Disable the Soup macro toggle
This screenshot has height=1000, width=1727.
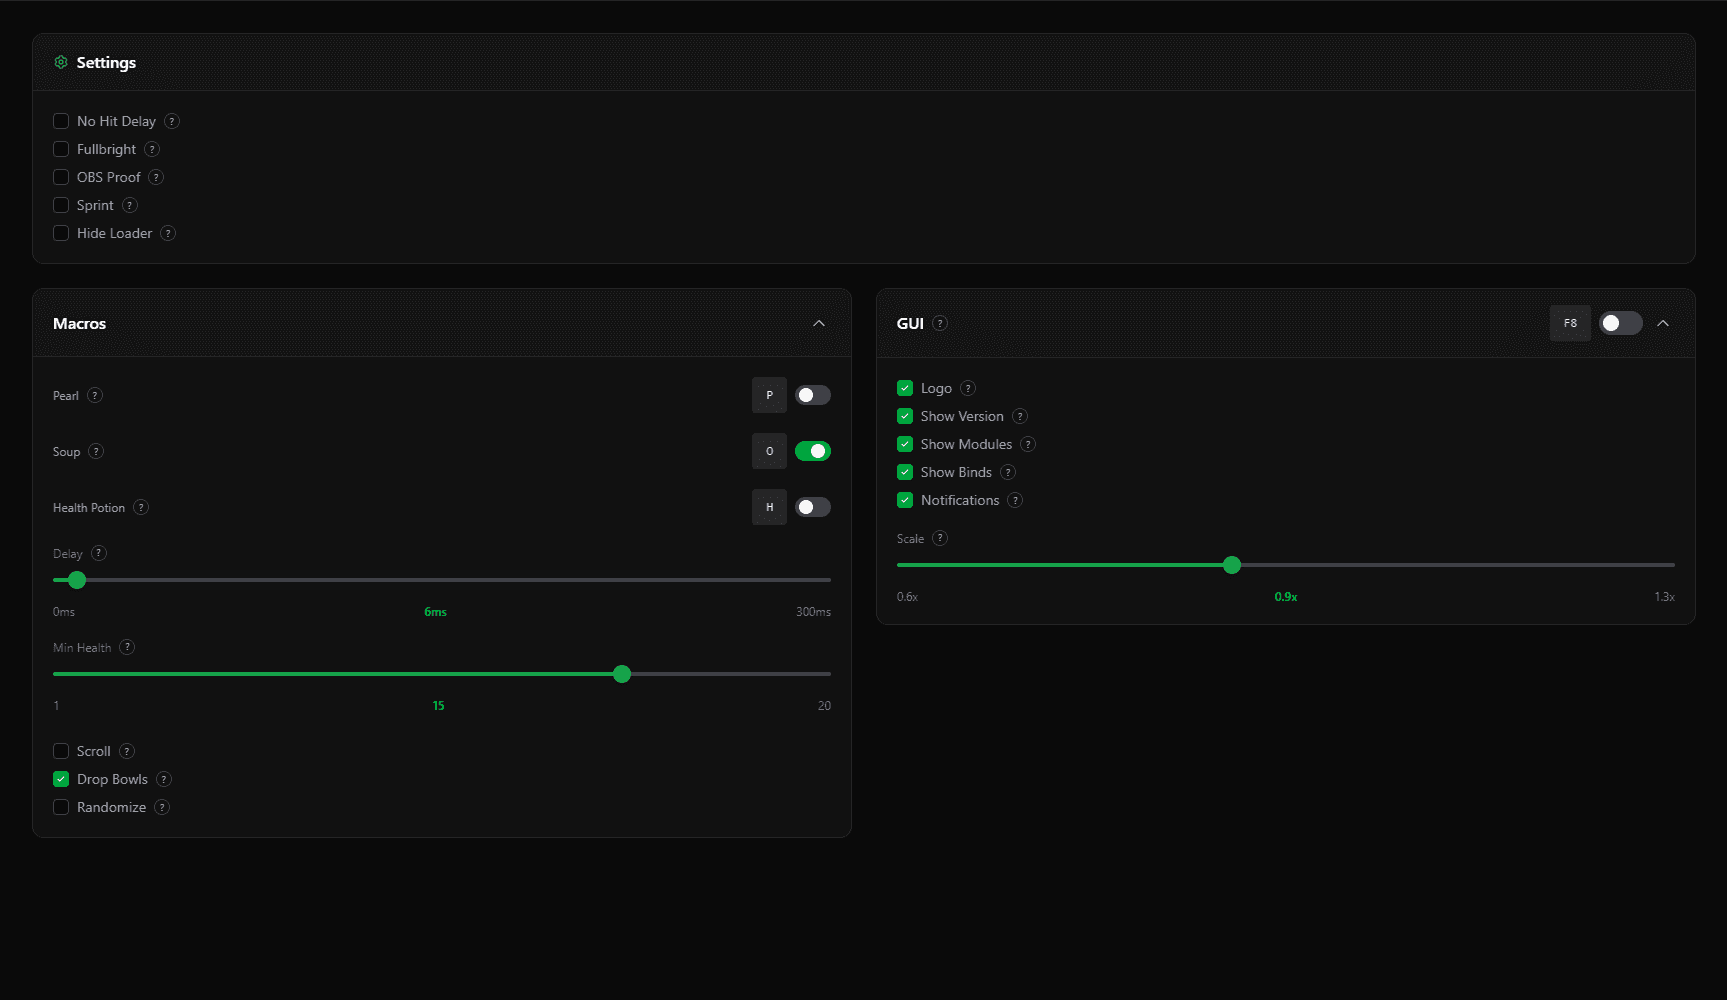pyautogui.click(x=812, y=451)
